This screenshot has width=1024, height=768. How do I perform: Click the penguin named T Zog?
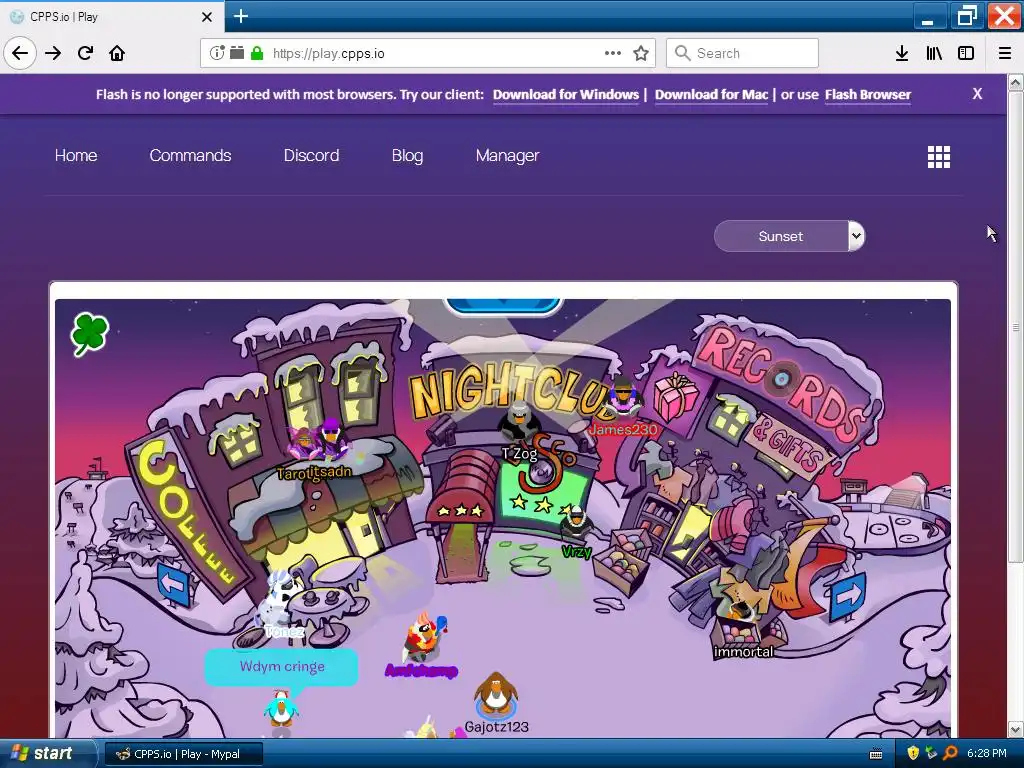click(x=519, y=421)
